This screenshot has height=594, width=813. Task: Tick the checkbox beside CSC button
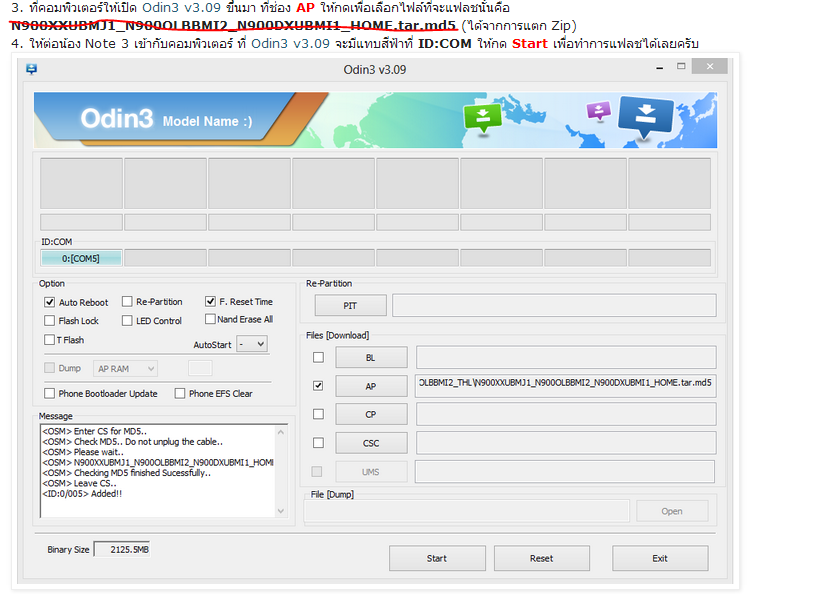[x=318, y=443]
